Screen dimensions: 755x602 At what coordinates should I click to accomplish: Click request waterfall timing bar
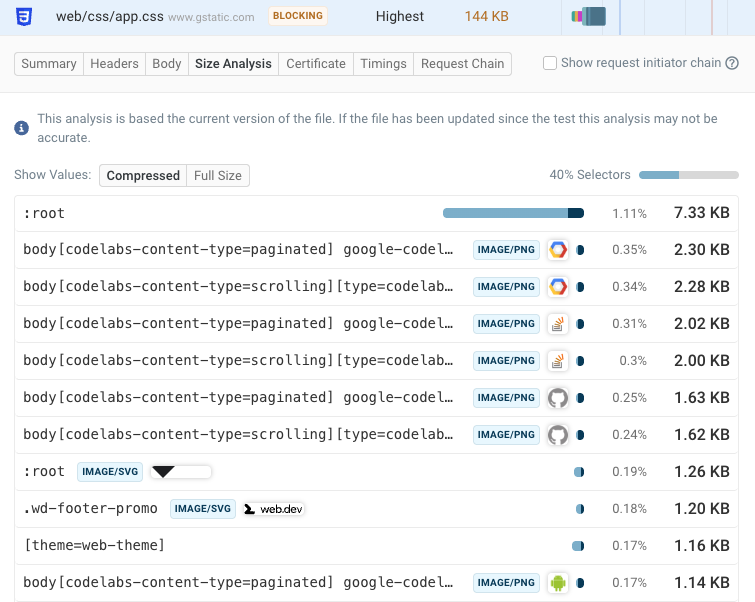click(588, 16)
